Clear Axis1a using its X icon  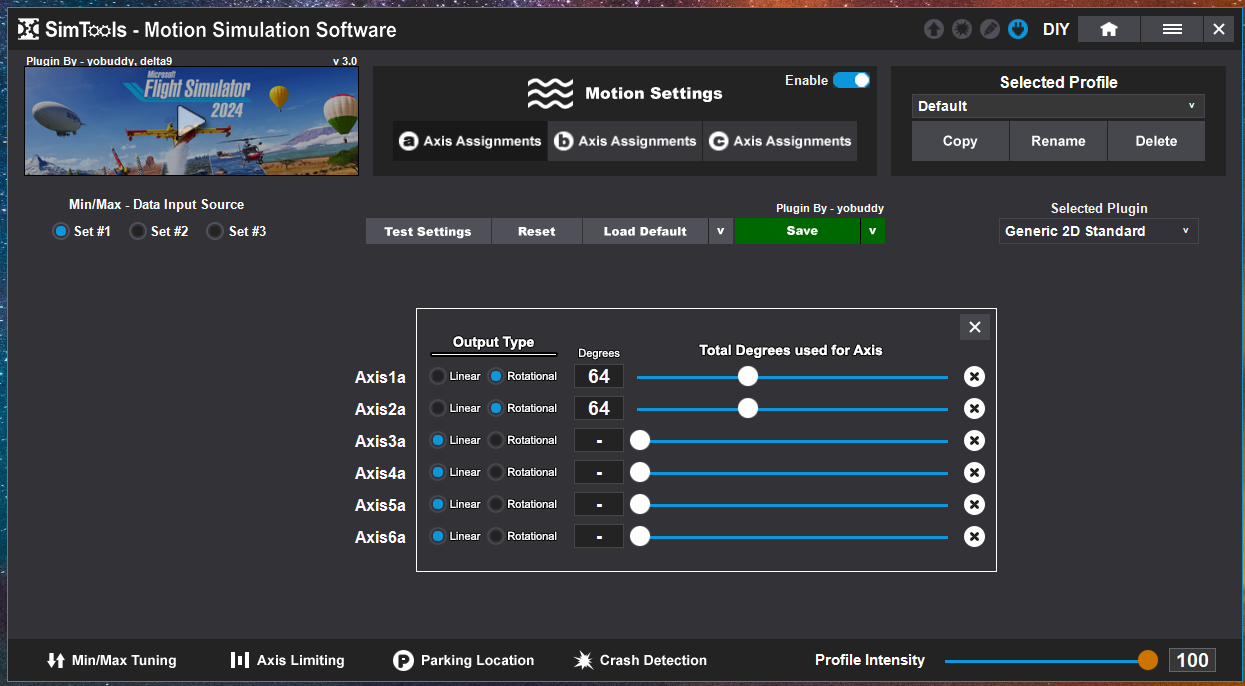[x=974, y=377]
